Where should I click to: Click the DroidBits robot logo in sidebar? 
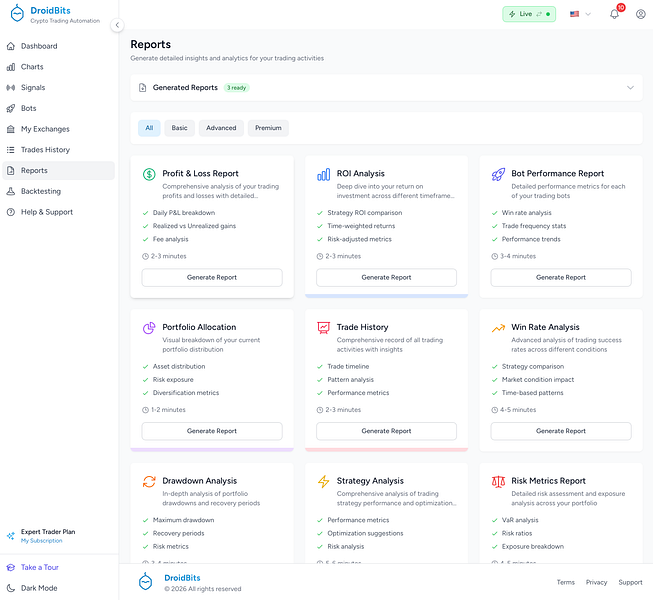(17, 13)
